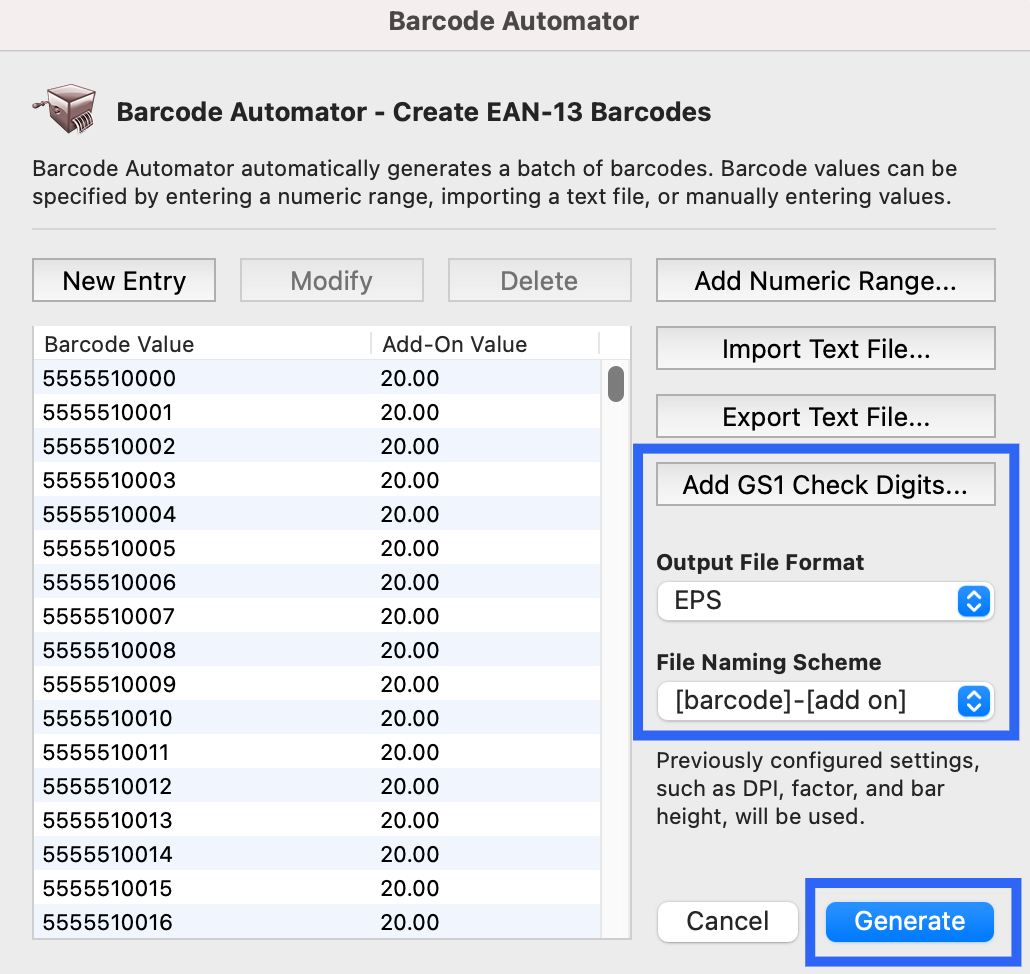Viewport: 1030px width, 974px height.
Task: Click the Modify button
Action: 332,280
